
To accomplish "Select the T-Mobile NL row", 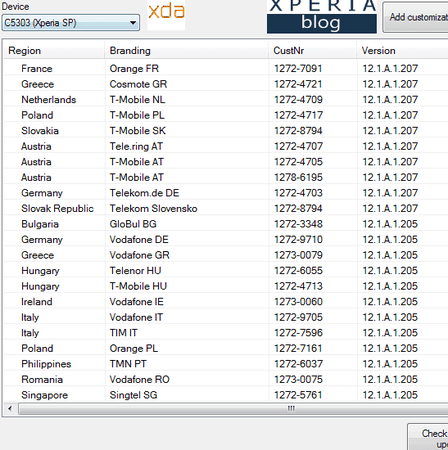I will [x=226, y=100].
